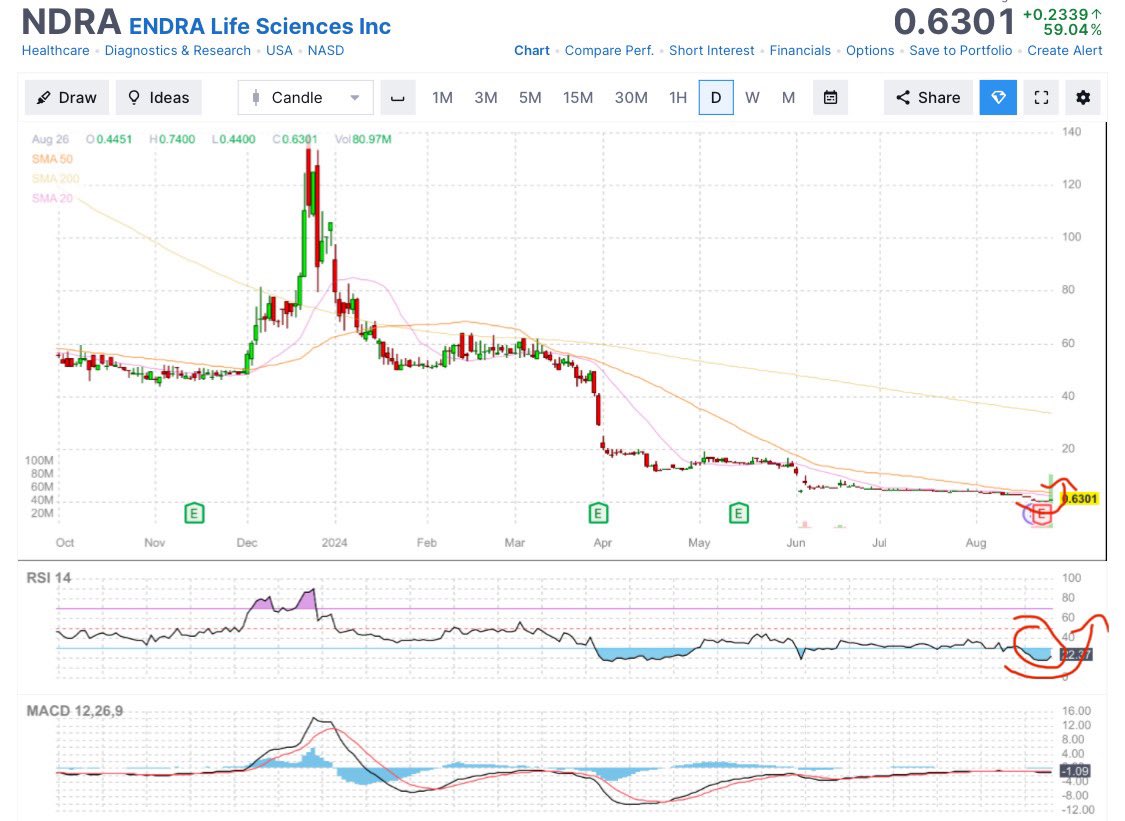Switch to the Financials tab

tap(800, 50)
